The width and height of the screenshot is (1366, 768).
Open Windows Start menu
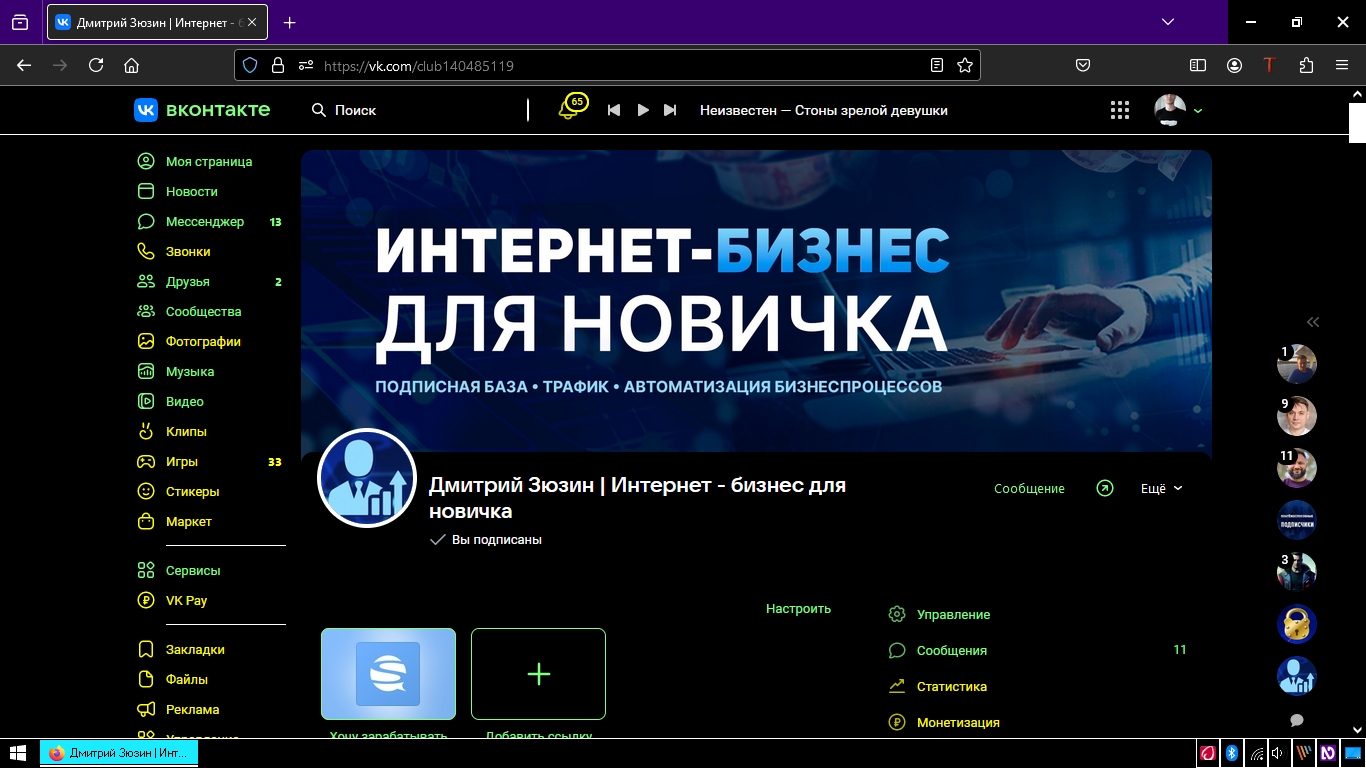pyautogui.click(x=18, y=753)
